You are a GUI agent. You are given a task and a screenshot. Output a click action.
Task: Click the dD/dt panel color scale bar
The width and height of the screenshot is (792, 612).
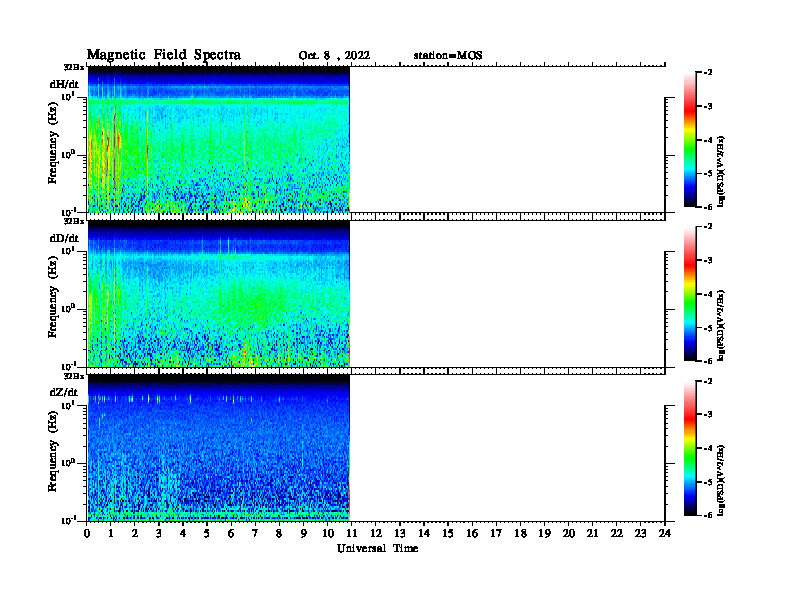(x=690, y=294)
